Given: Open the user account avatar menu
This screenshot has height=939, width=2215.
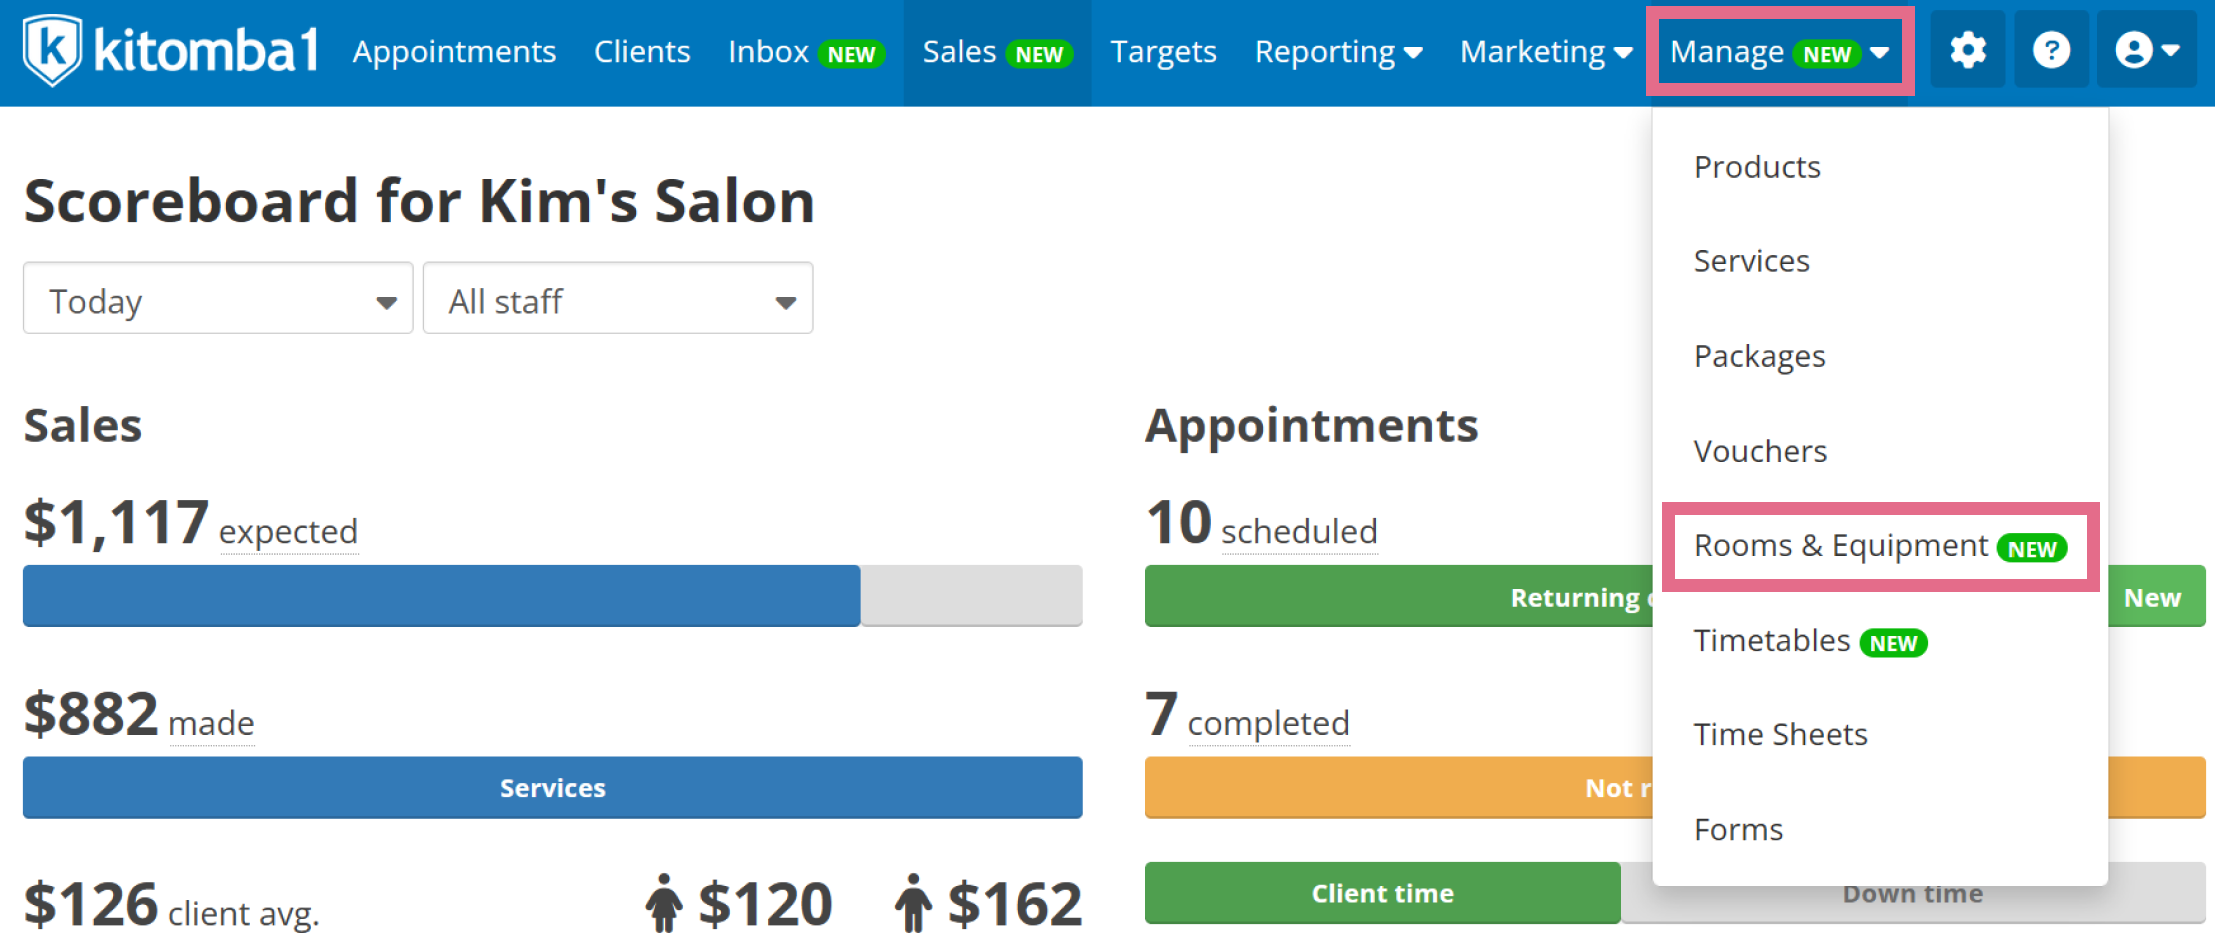Looking at the screenshot, I should click(x=2146, y=50).
